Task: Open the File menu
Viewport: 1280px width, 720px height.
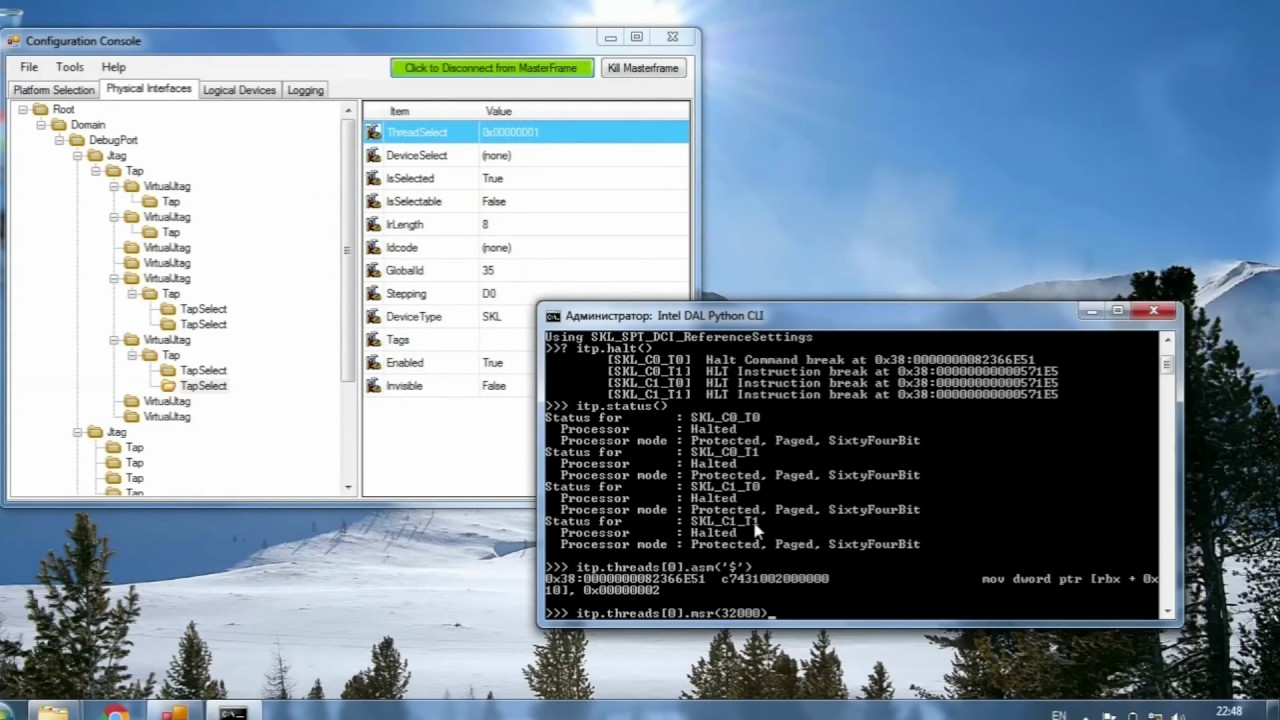Action: coord(29,67)
